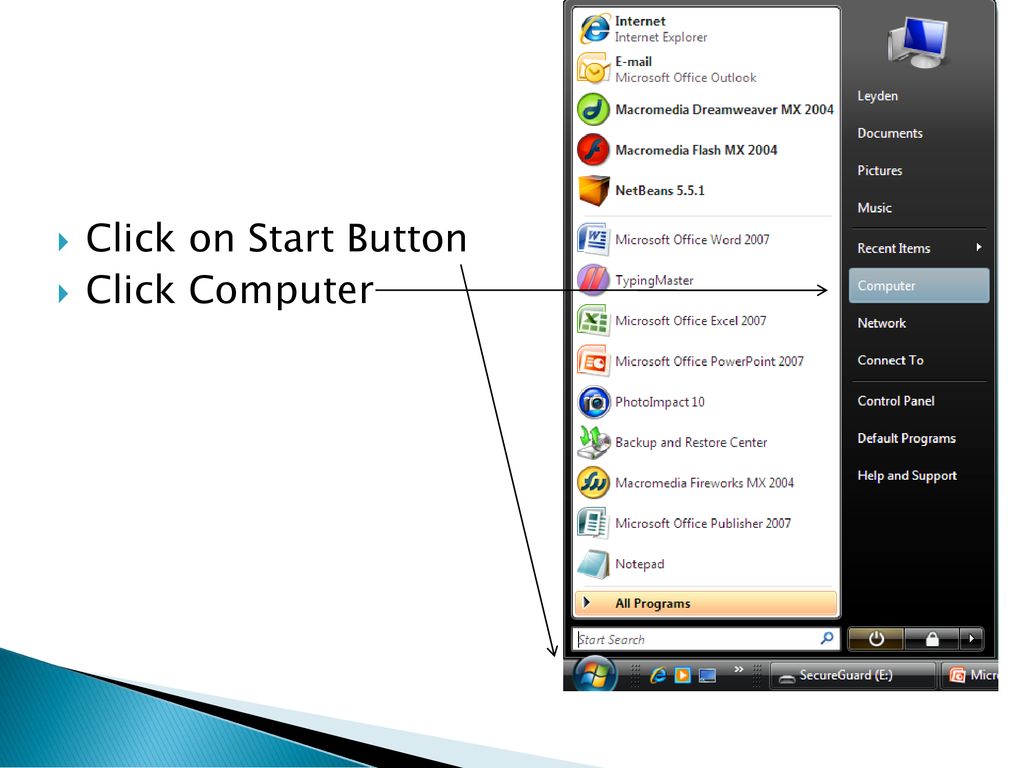Launch the Notepad icon
Viewport: 1024px width, 768px height.
click(x=593, y=564)
